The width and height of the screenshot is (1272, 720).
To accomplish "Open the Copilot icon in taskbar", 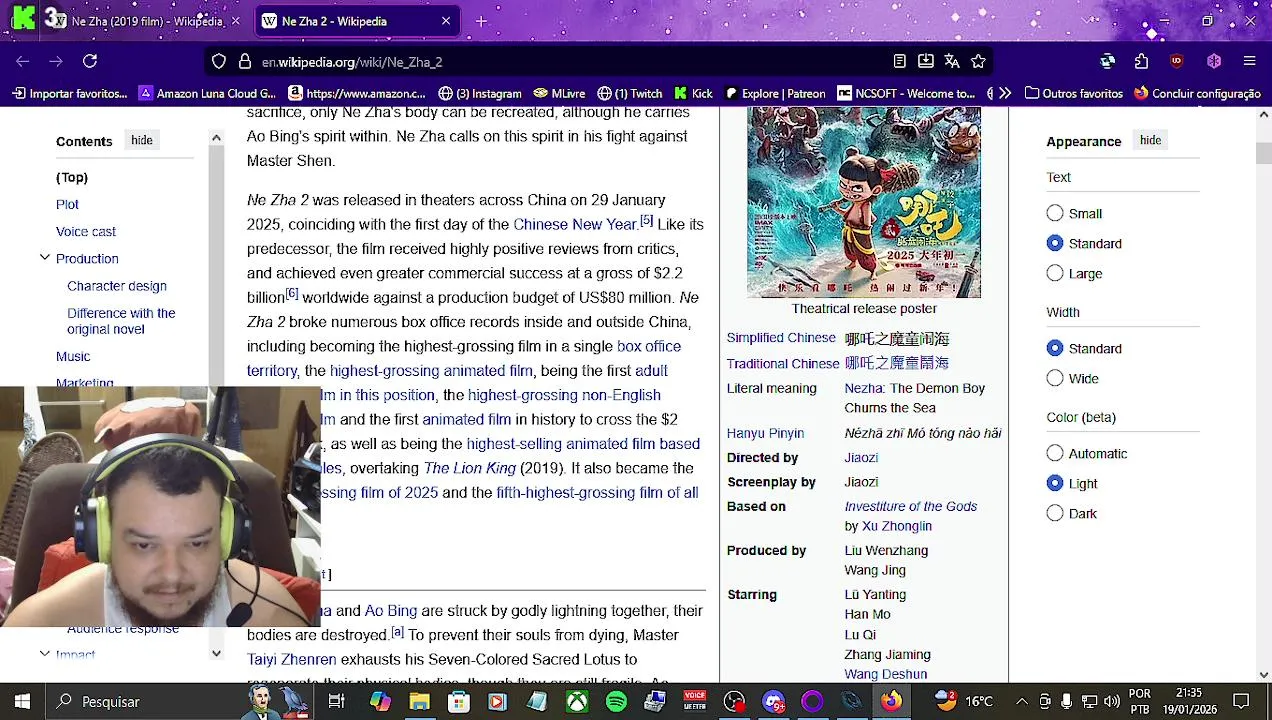I will point(380,701).
